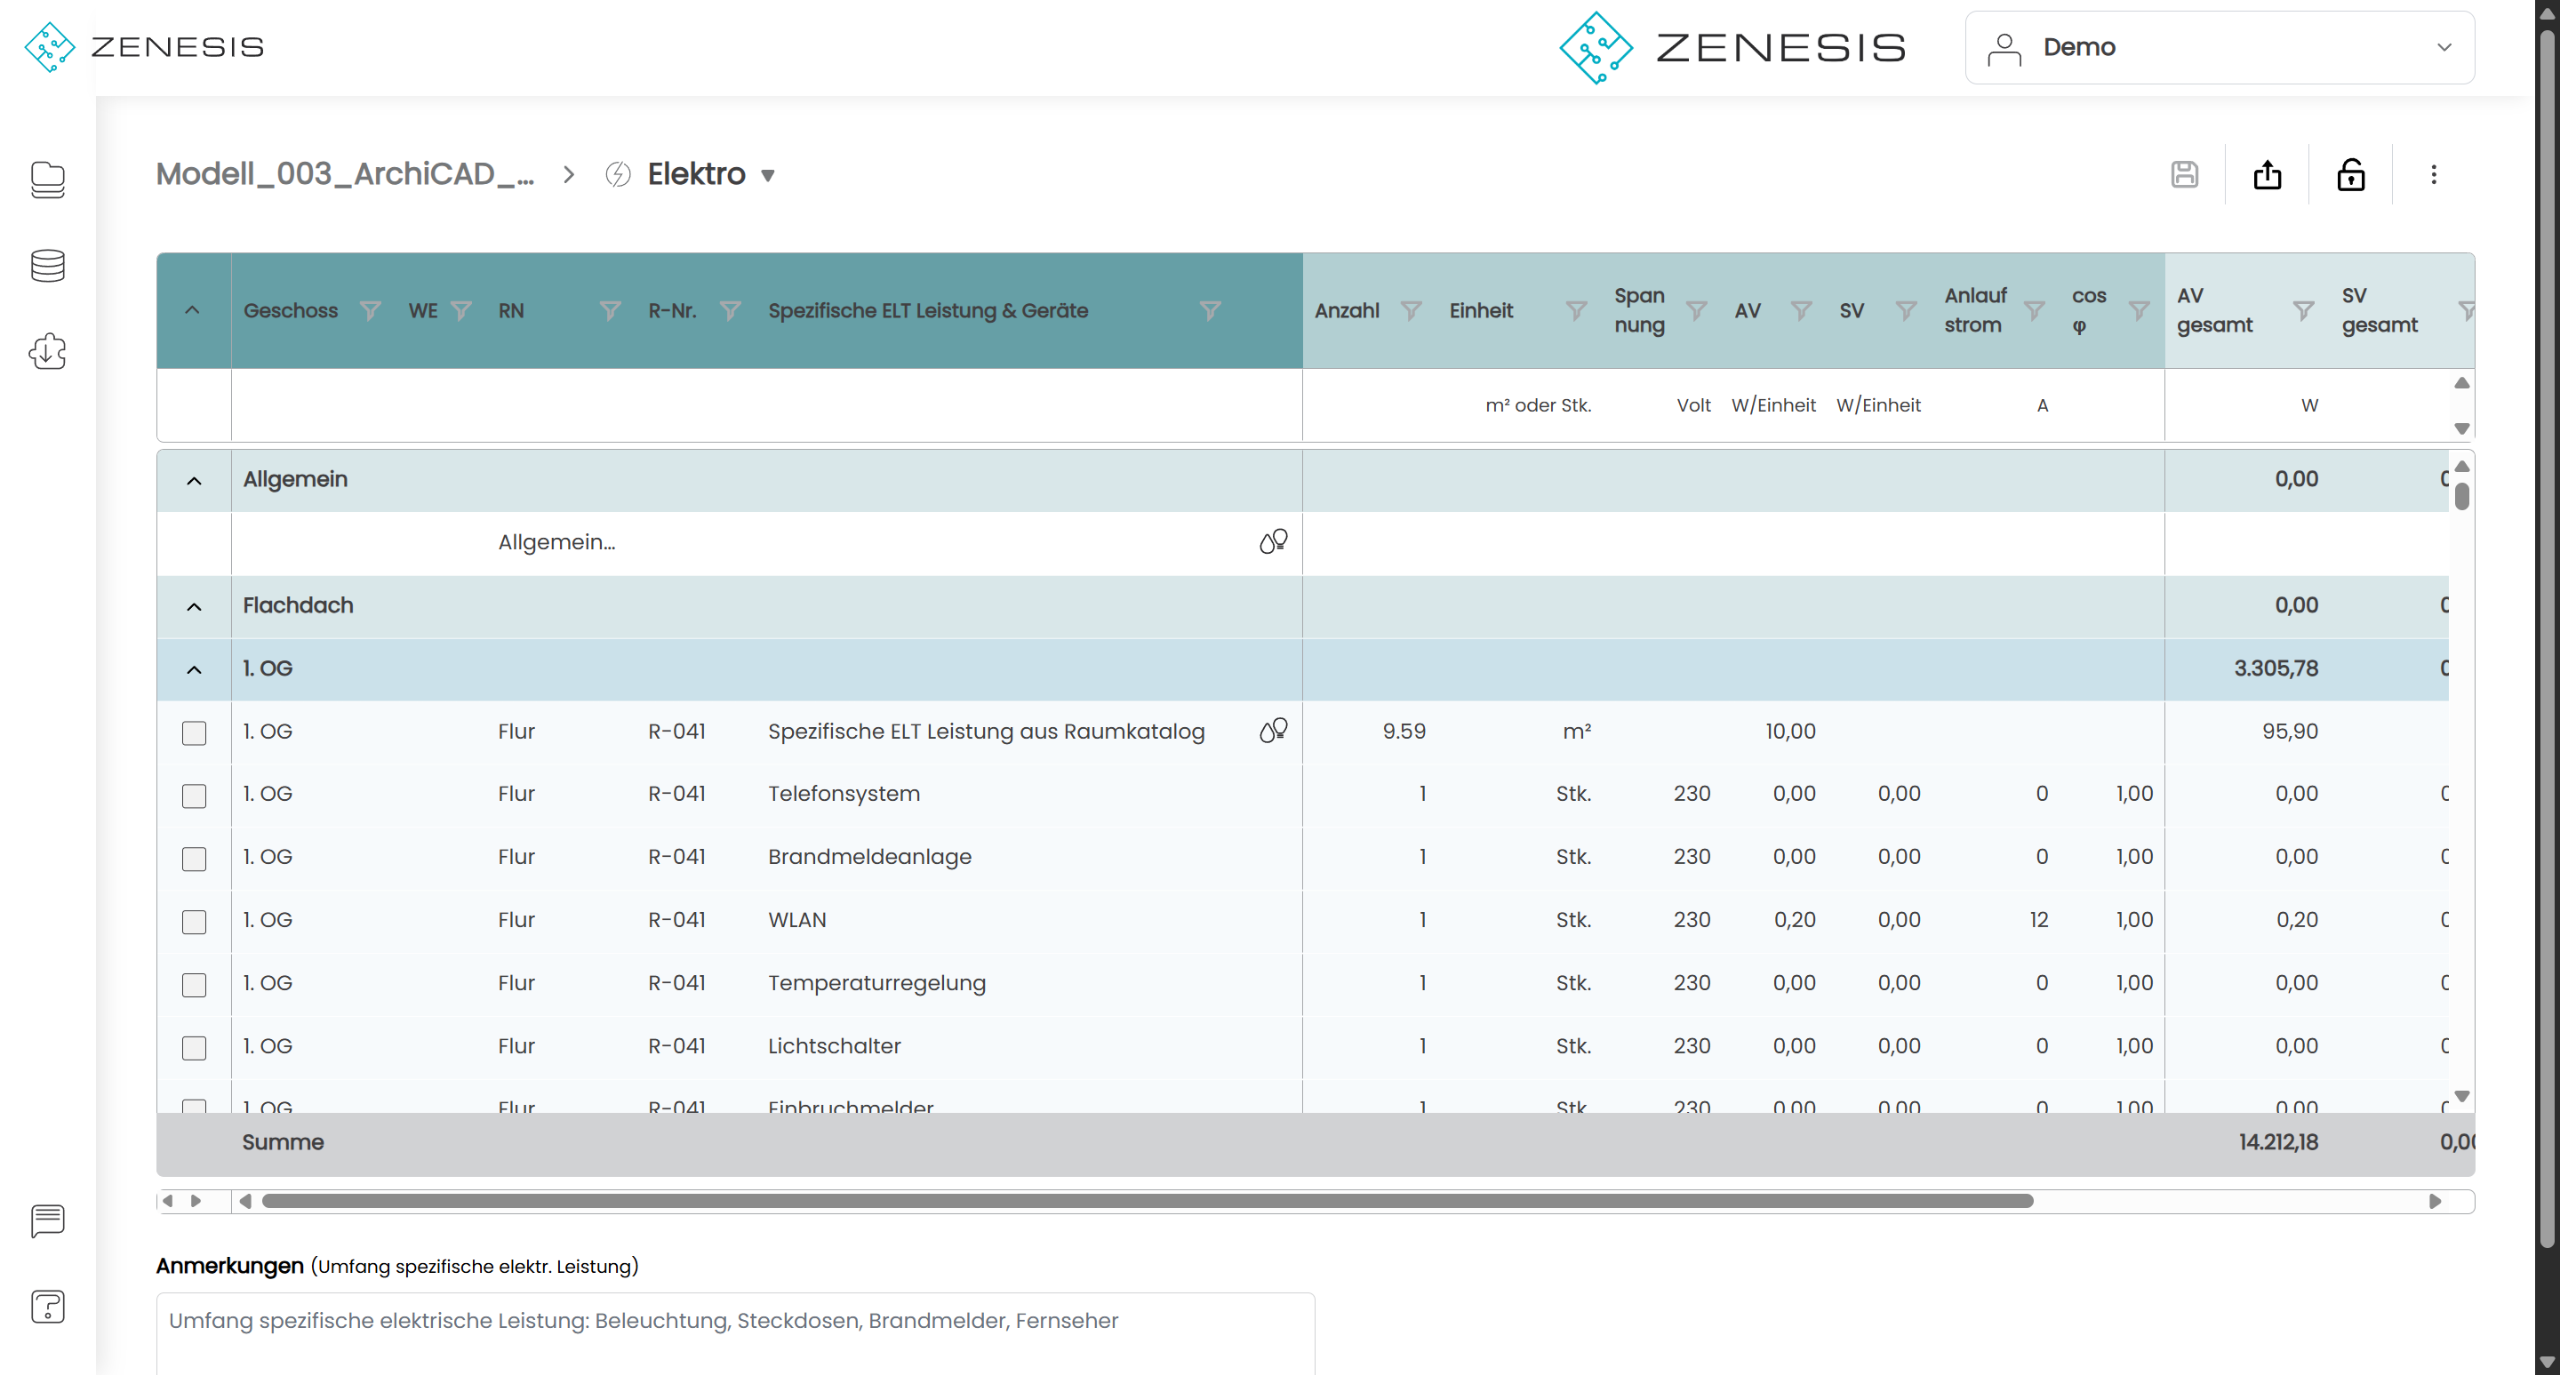Click the cloud download sidebar icon
This screenshot has height=1375, width=2560.
47,352
